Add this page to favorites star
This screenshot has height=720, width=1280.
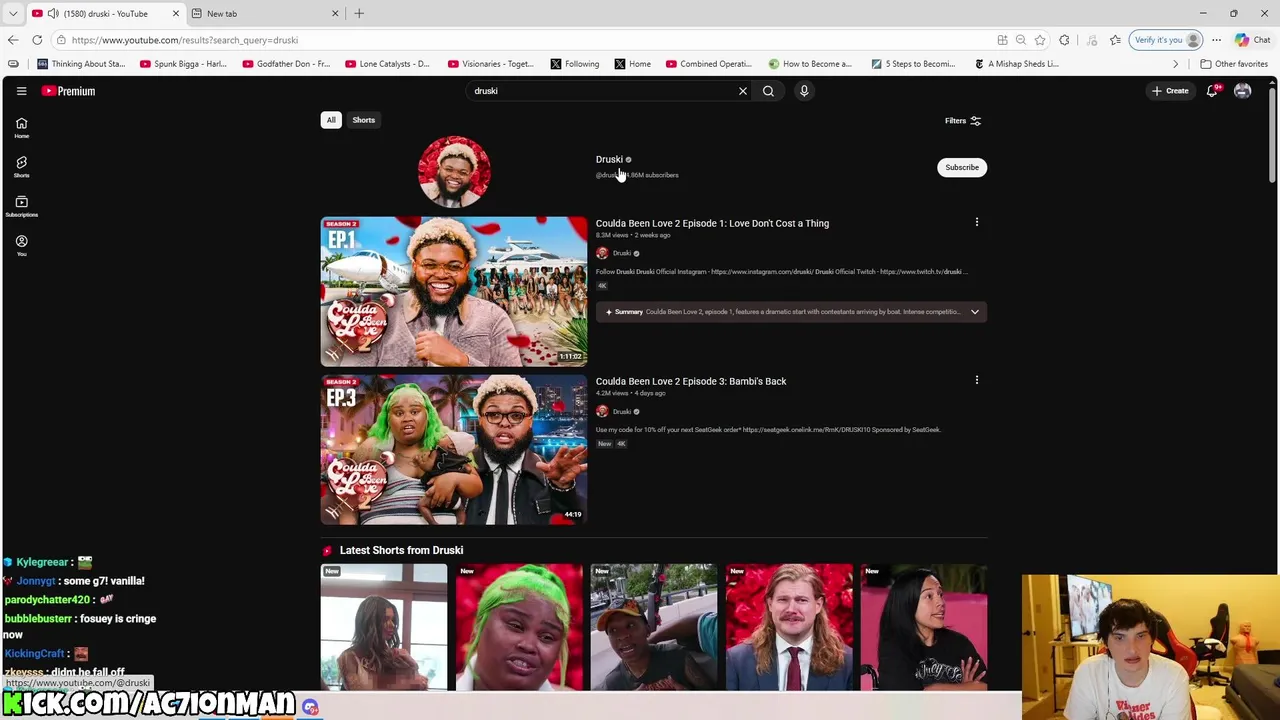(x=1040, y=40)
